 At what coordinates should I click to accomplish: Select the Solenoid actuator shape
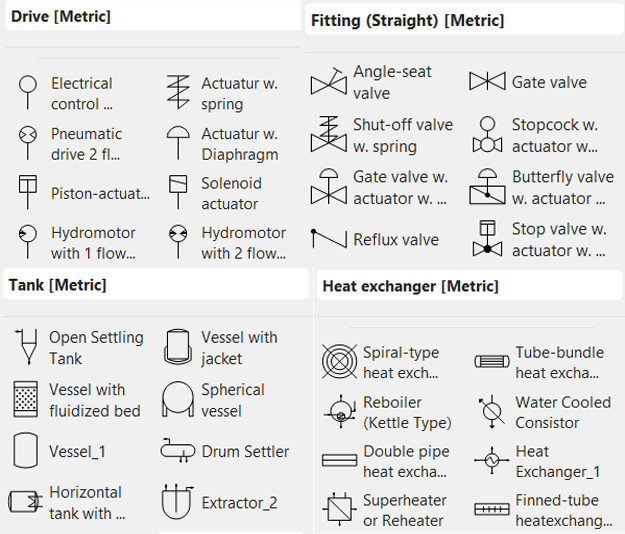click(x=178, y=192)
